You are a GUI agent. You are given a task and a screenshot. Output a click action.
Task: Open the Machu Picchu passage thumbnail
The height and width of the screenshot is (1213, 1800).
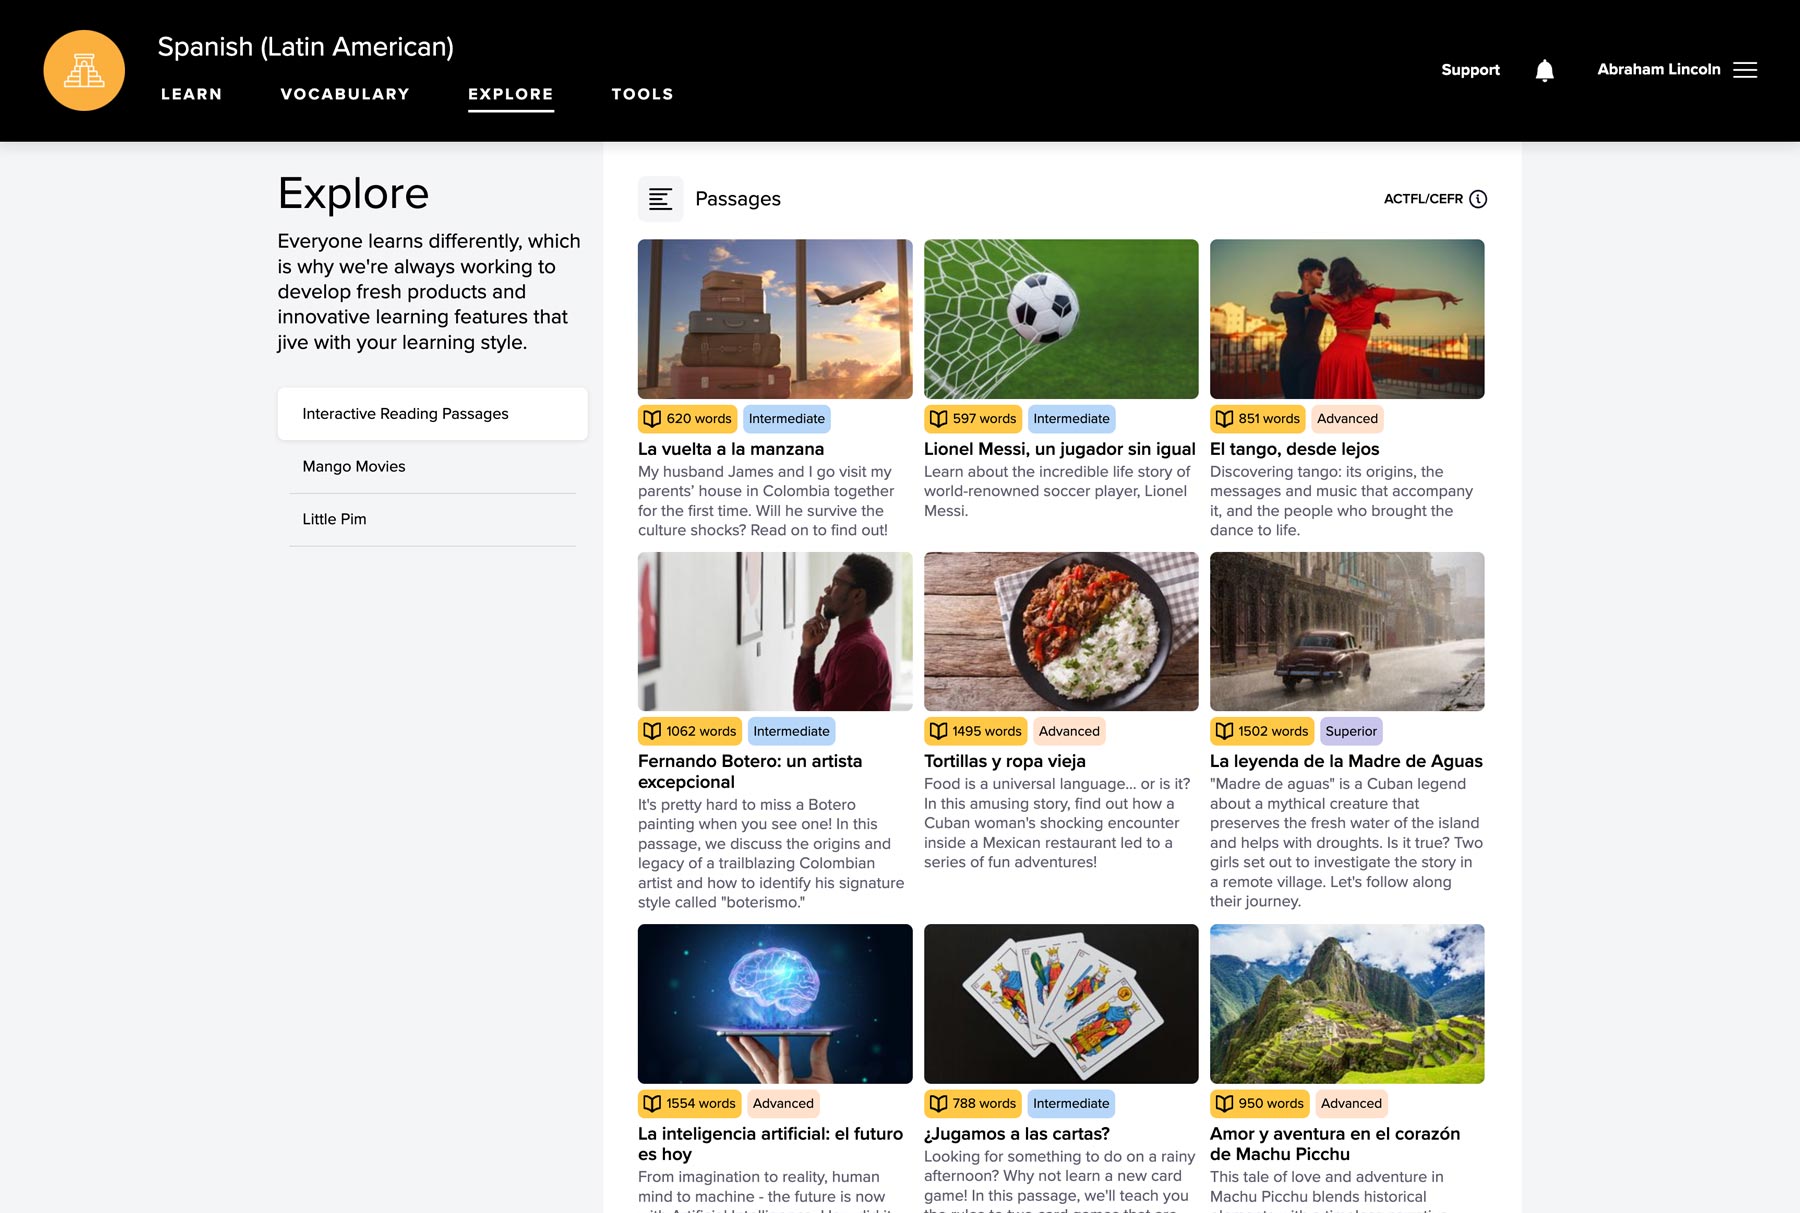click(1347, 1004)
